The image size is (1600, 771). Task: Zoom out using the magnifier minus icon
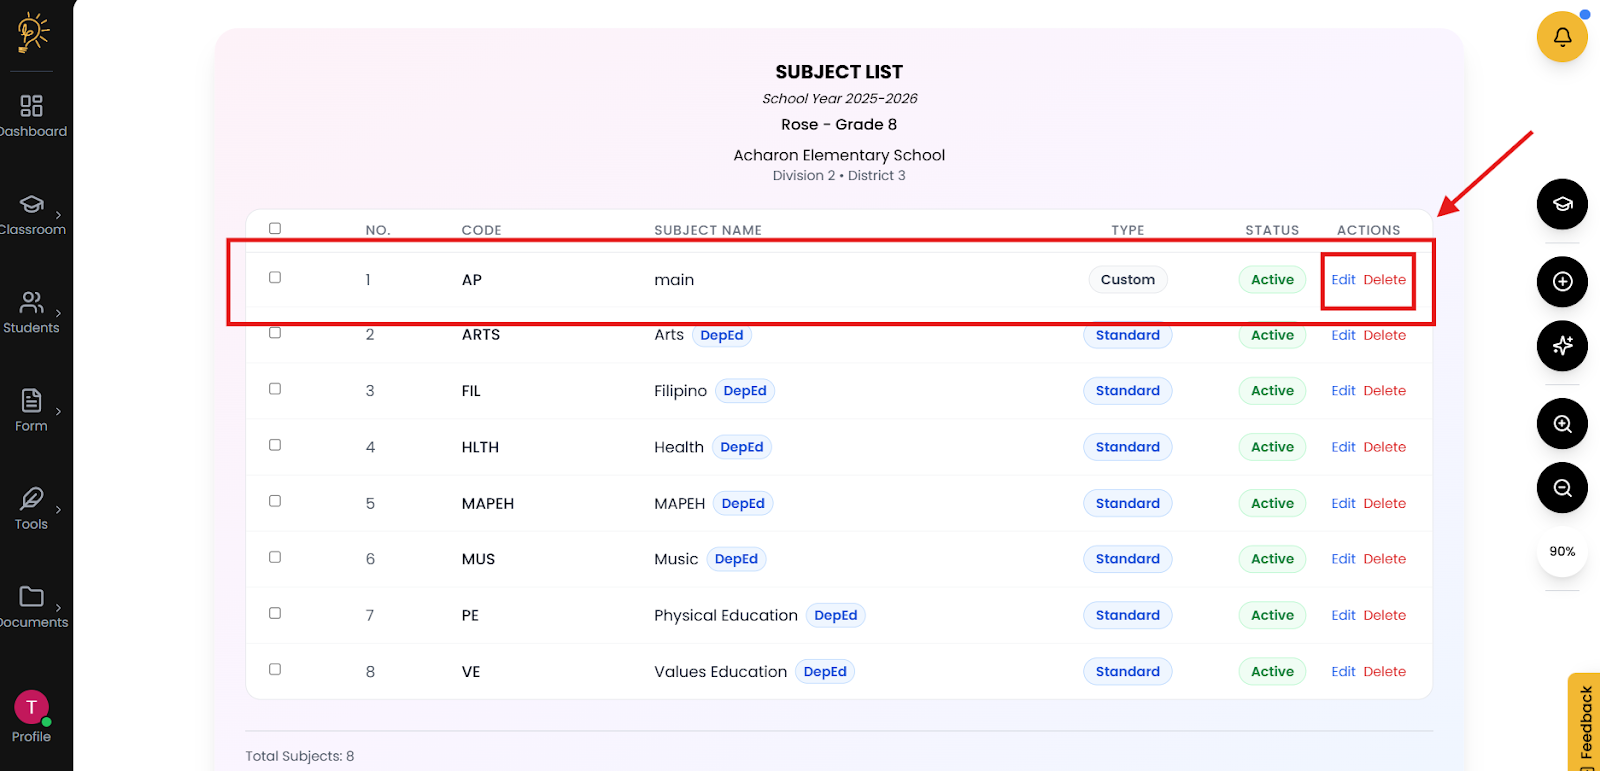tap(1562, 488)
